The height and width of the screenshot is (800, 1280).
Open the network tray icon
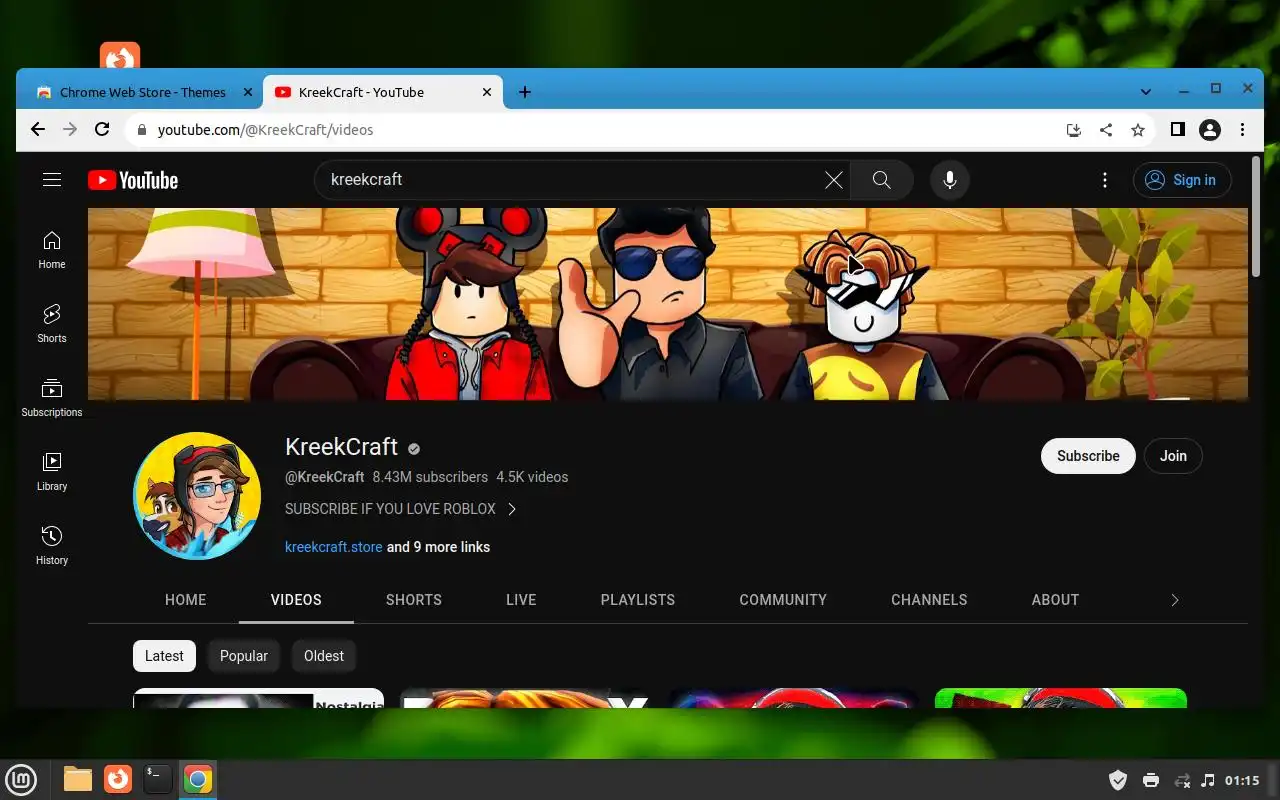coord(1182,780)
